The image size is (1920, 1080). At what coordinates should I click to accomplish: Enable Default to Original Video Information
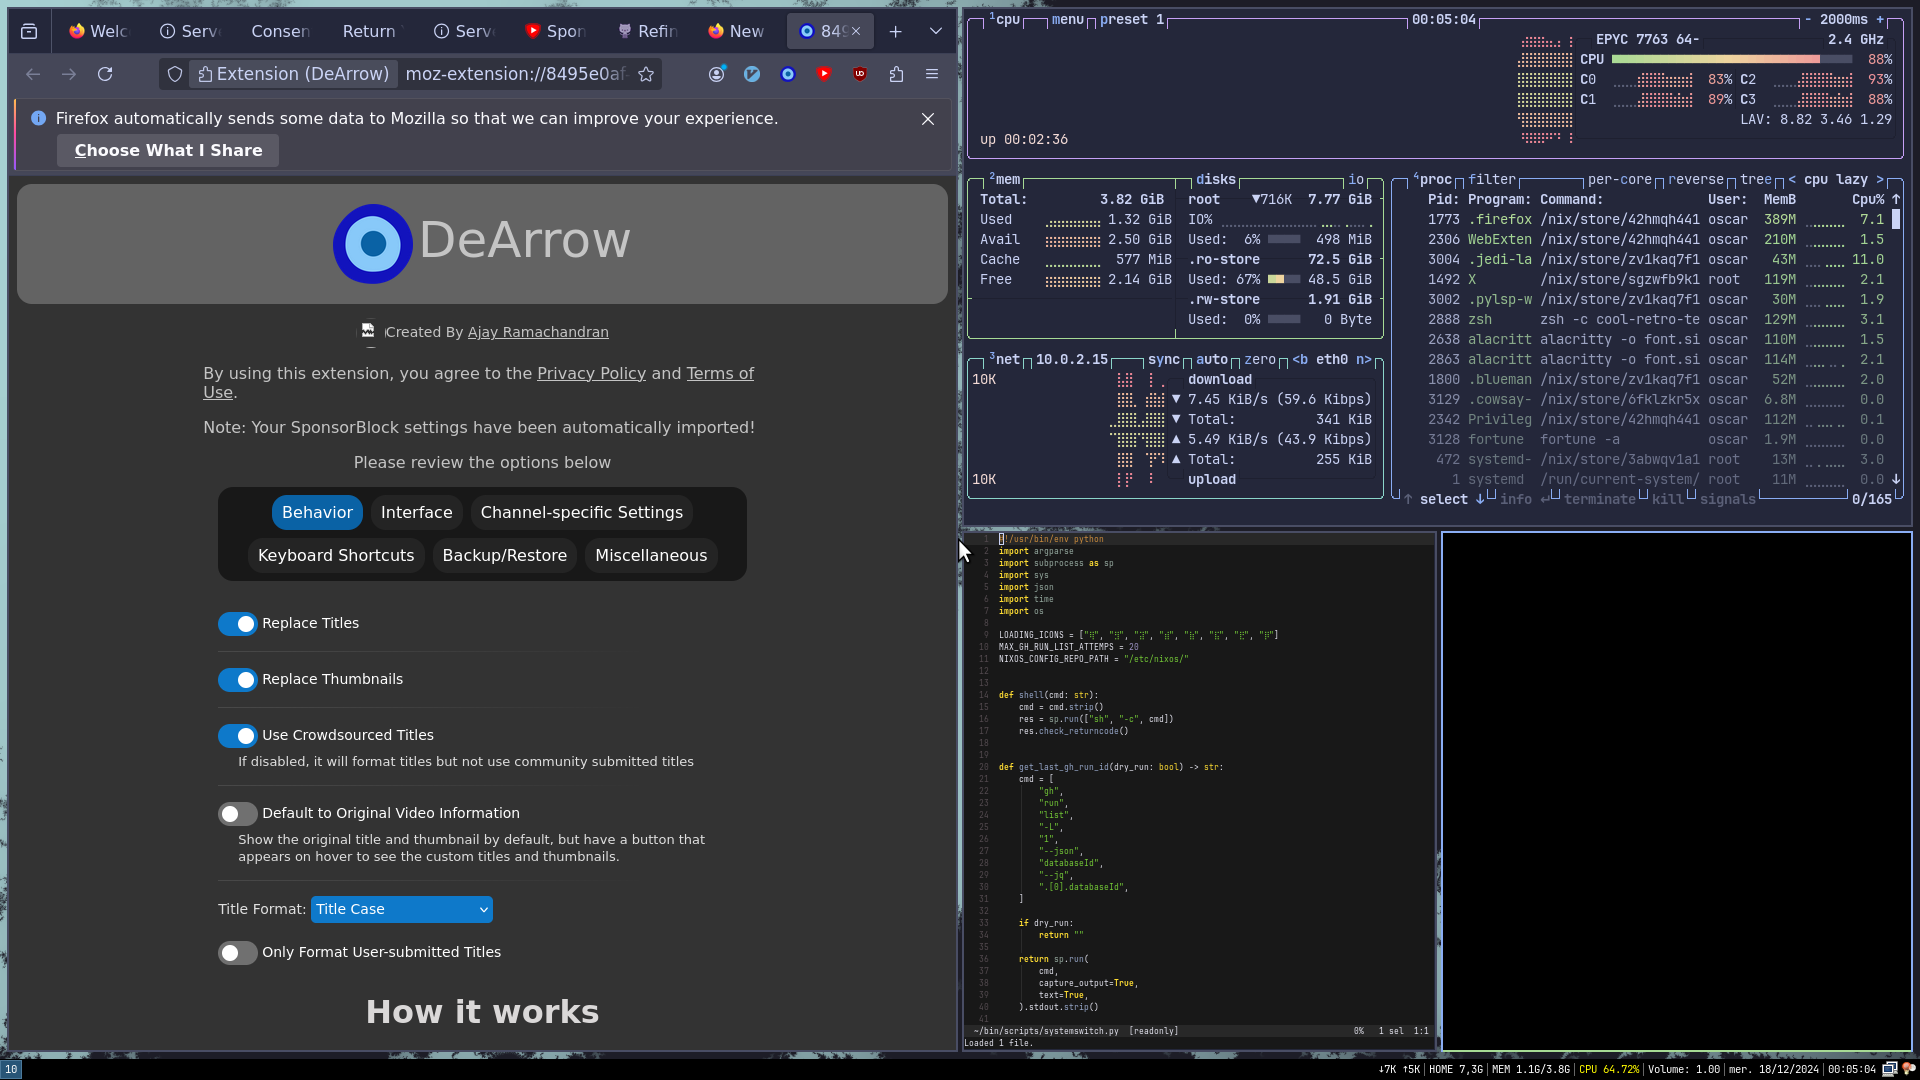pyautogui.click(x=238, y=814)
